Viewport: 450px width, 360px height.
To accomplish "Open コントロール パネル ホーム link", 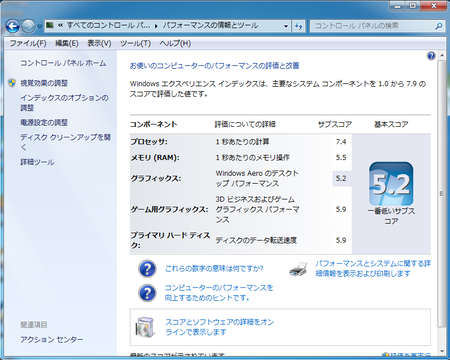I will [x=63, y=63].
